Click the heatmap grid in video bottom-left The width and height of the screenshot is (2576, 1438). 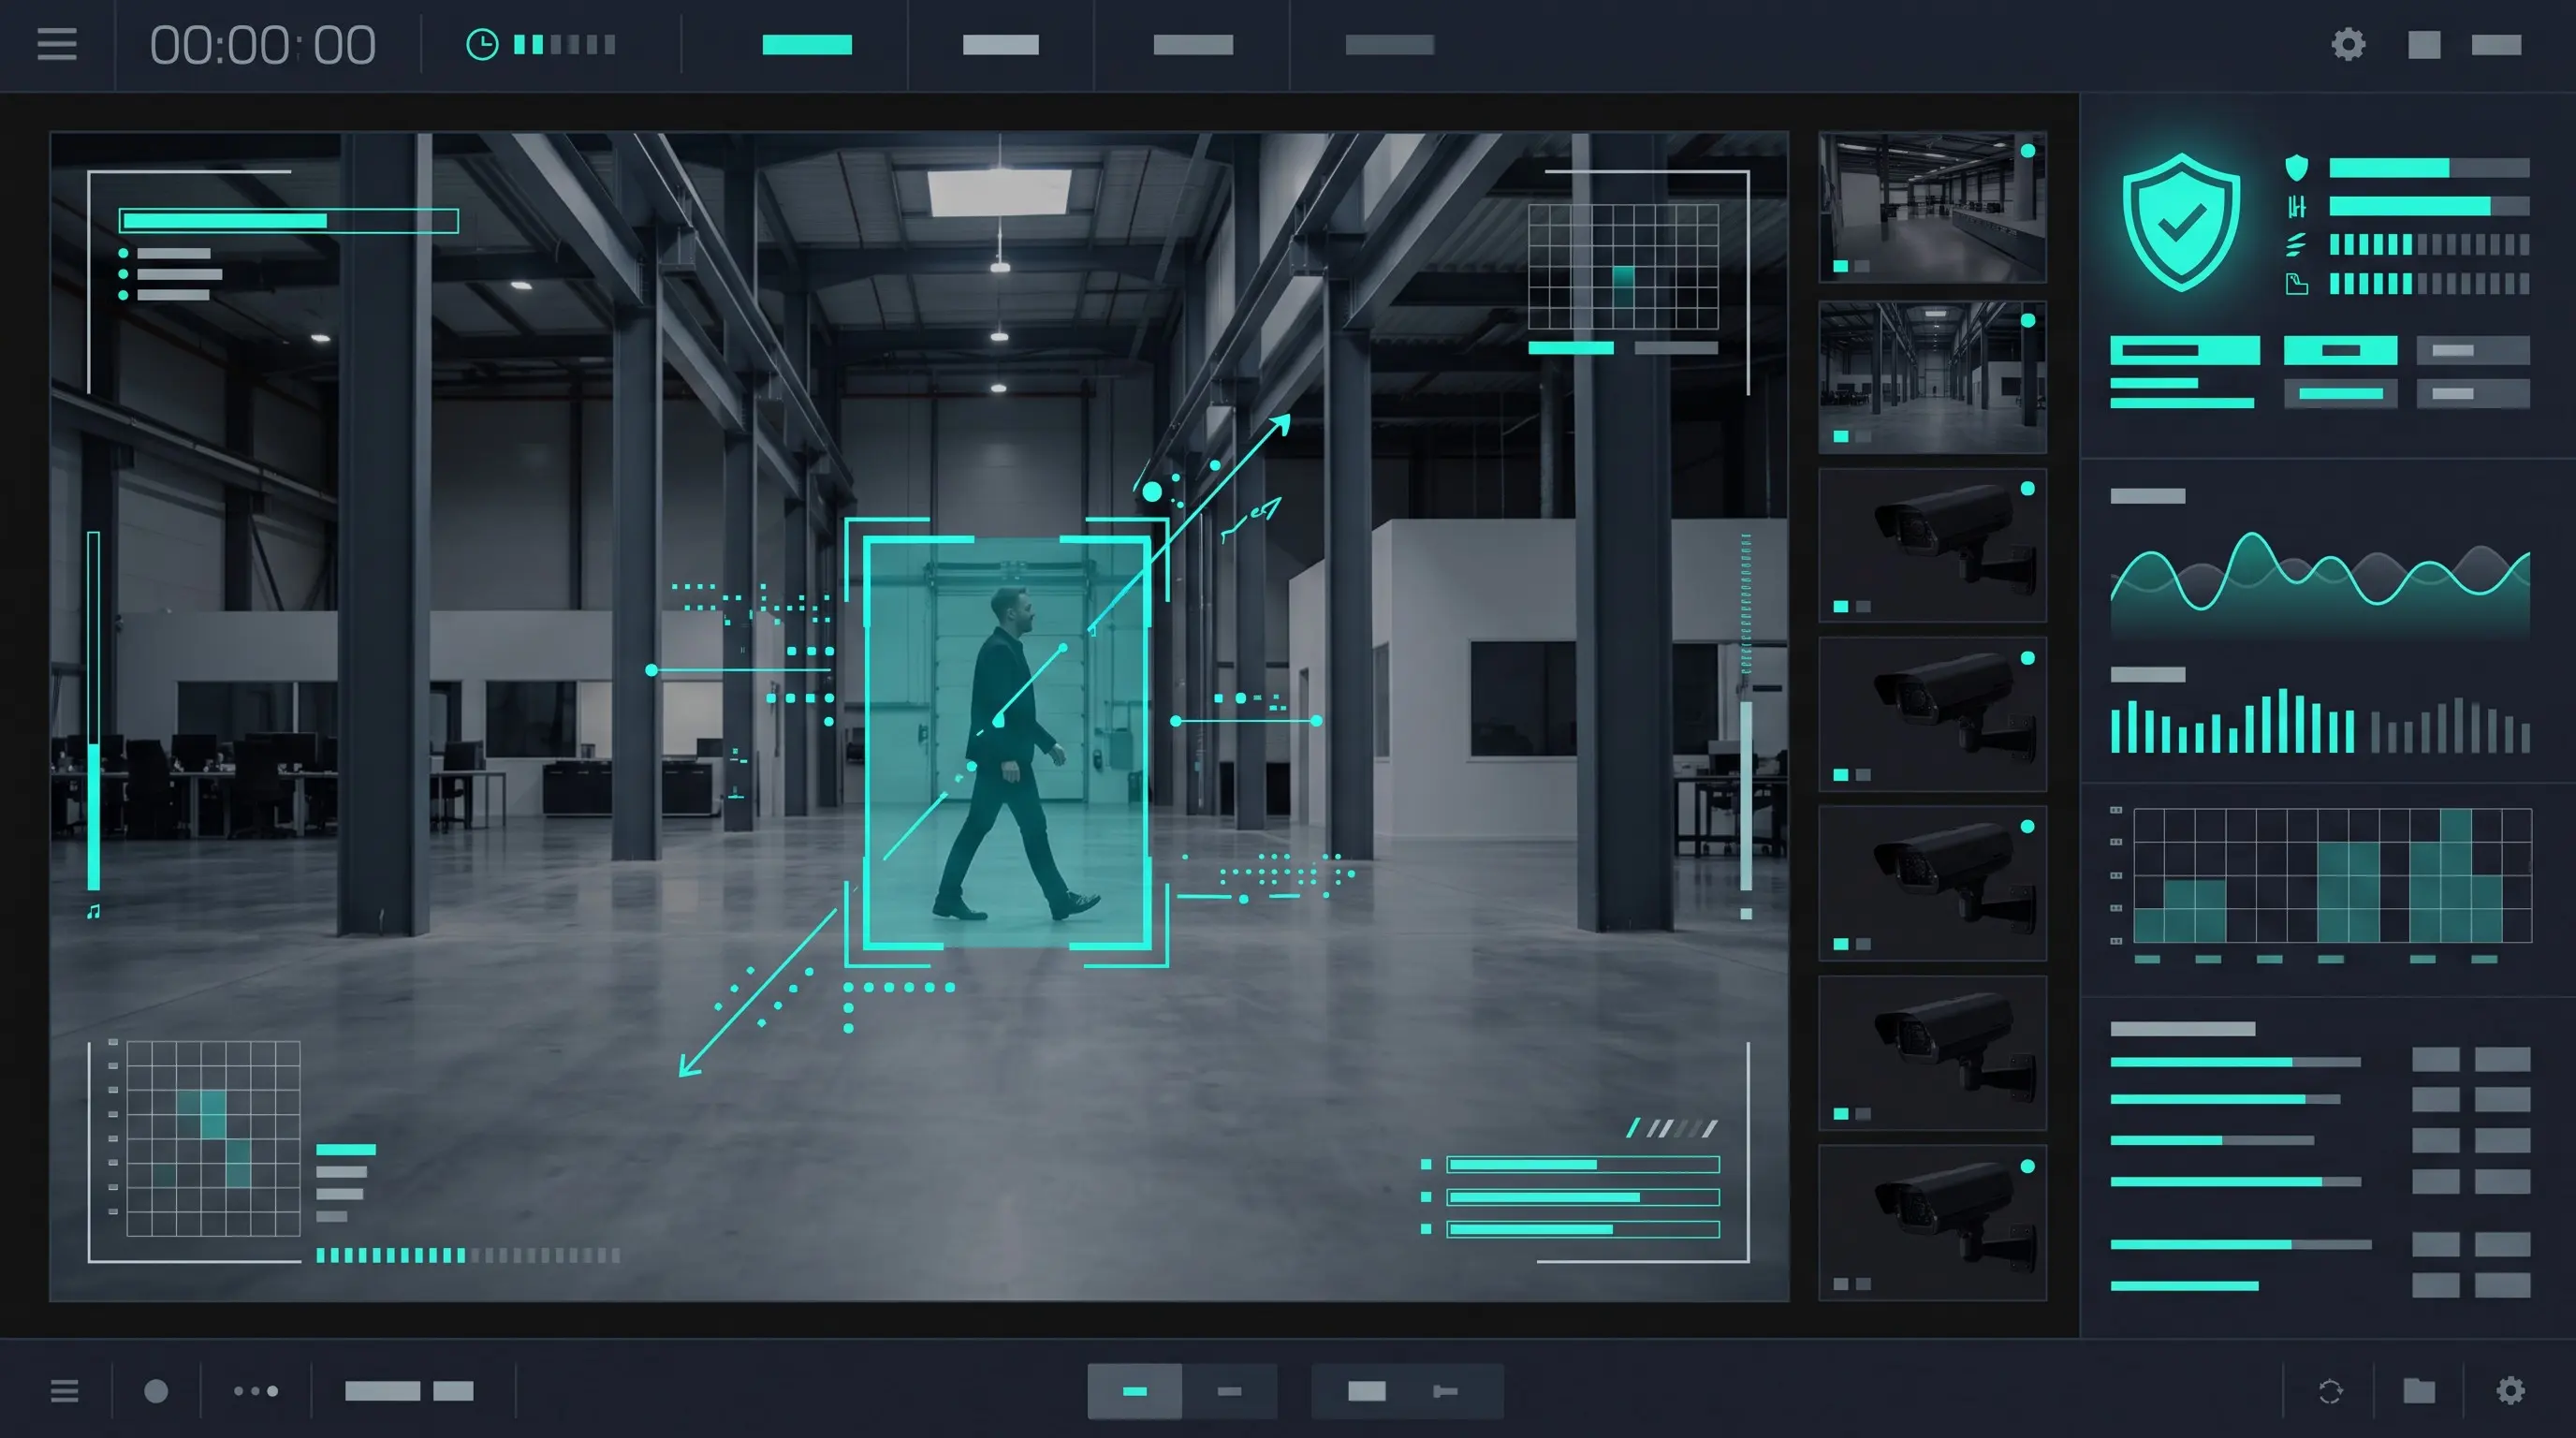[x=213, y=1138]
